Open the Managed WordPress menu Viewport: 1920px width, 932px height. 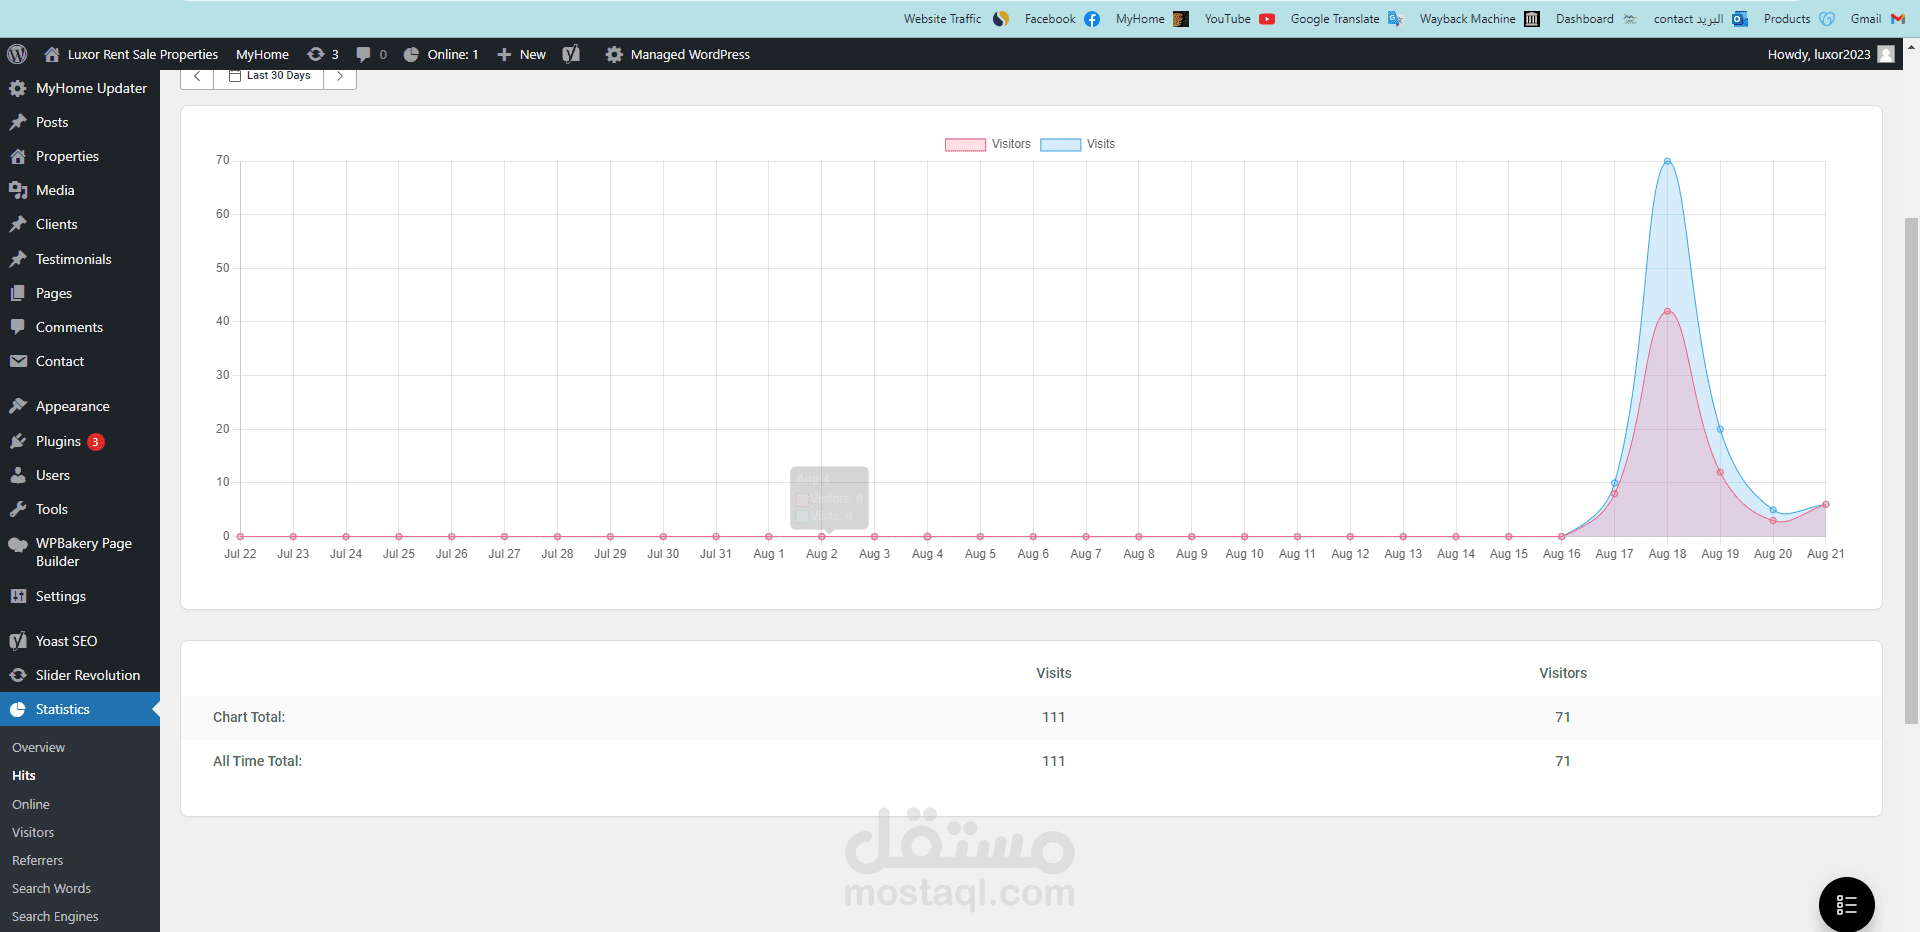(x=678, y=54)
